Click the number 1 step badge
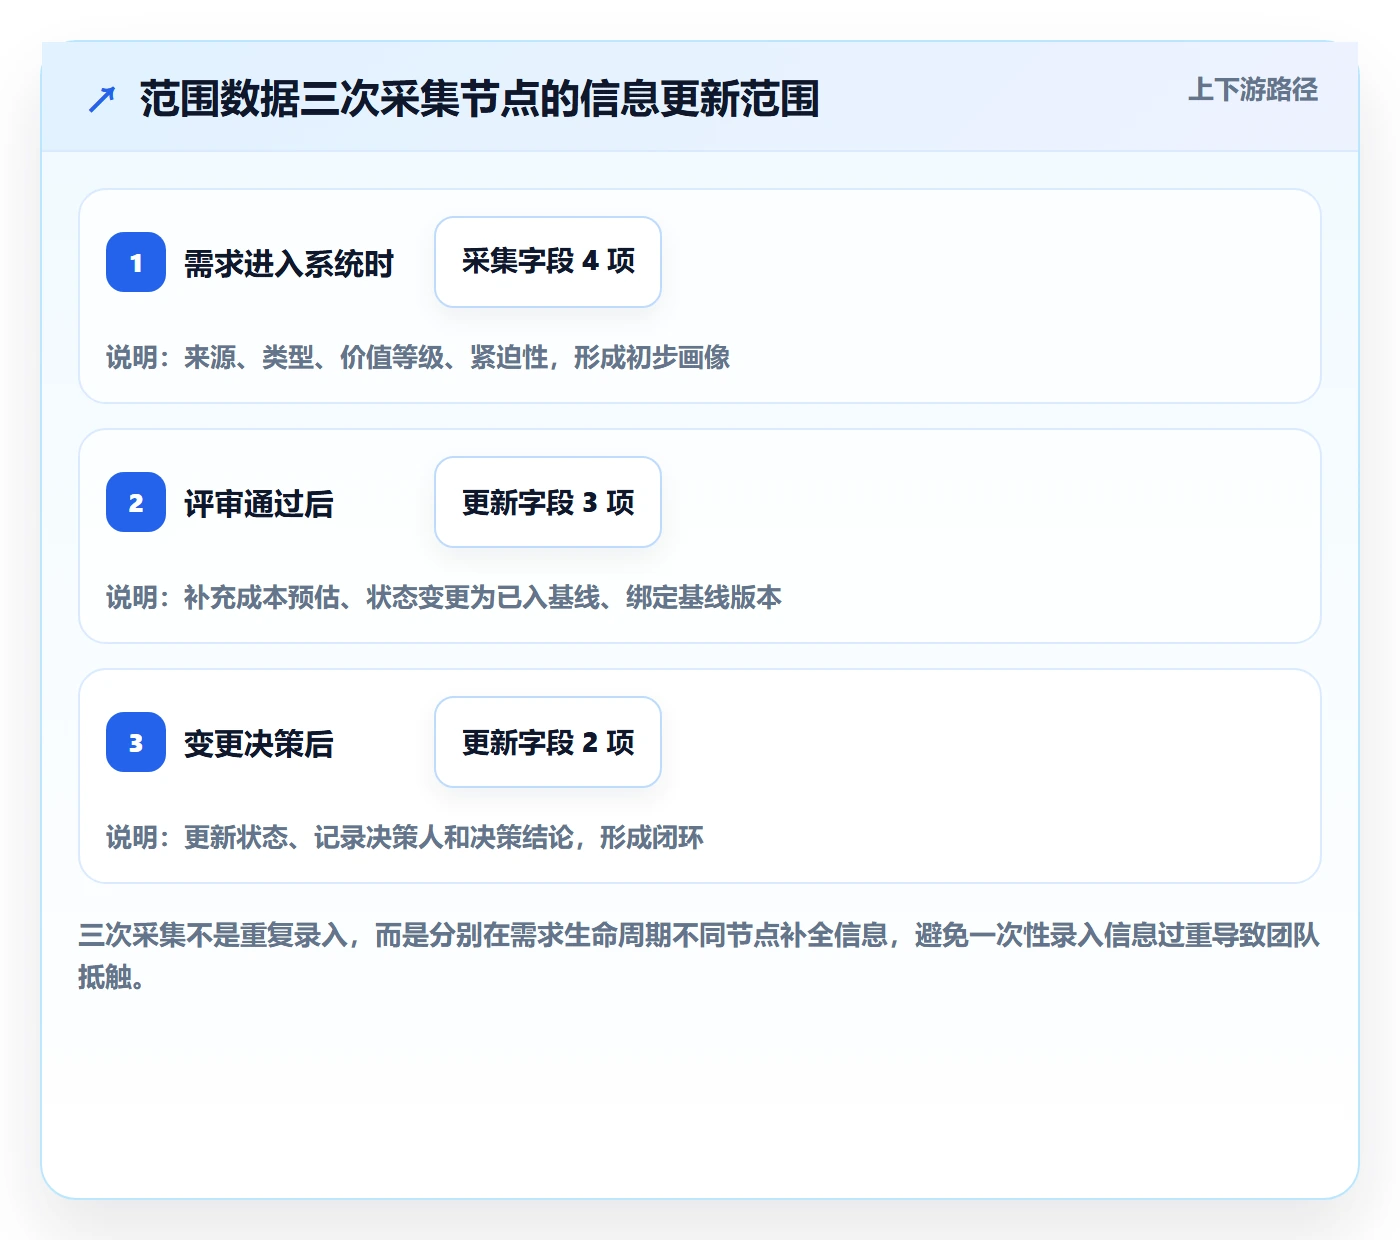This screenshot has width=1400, height=1240. click(136, 262)
